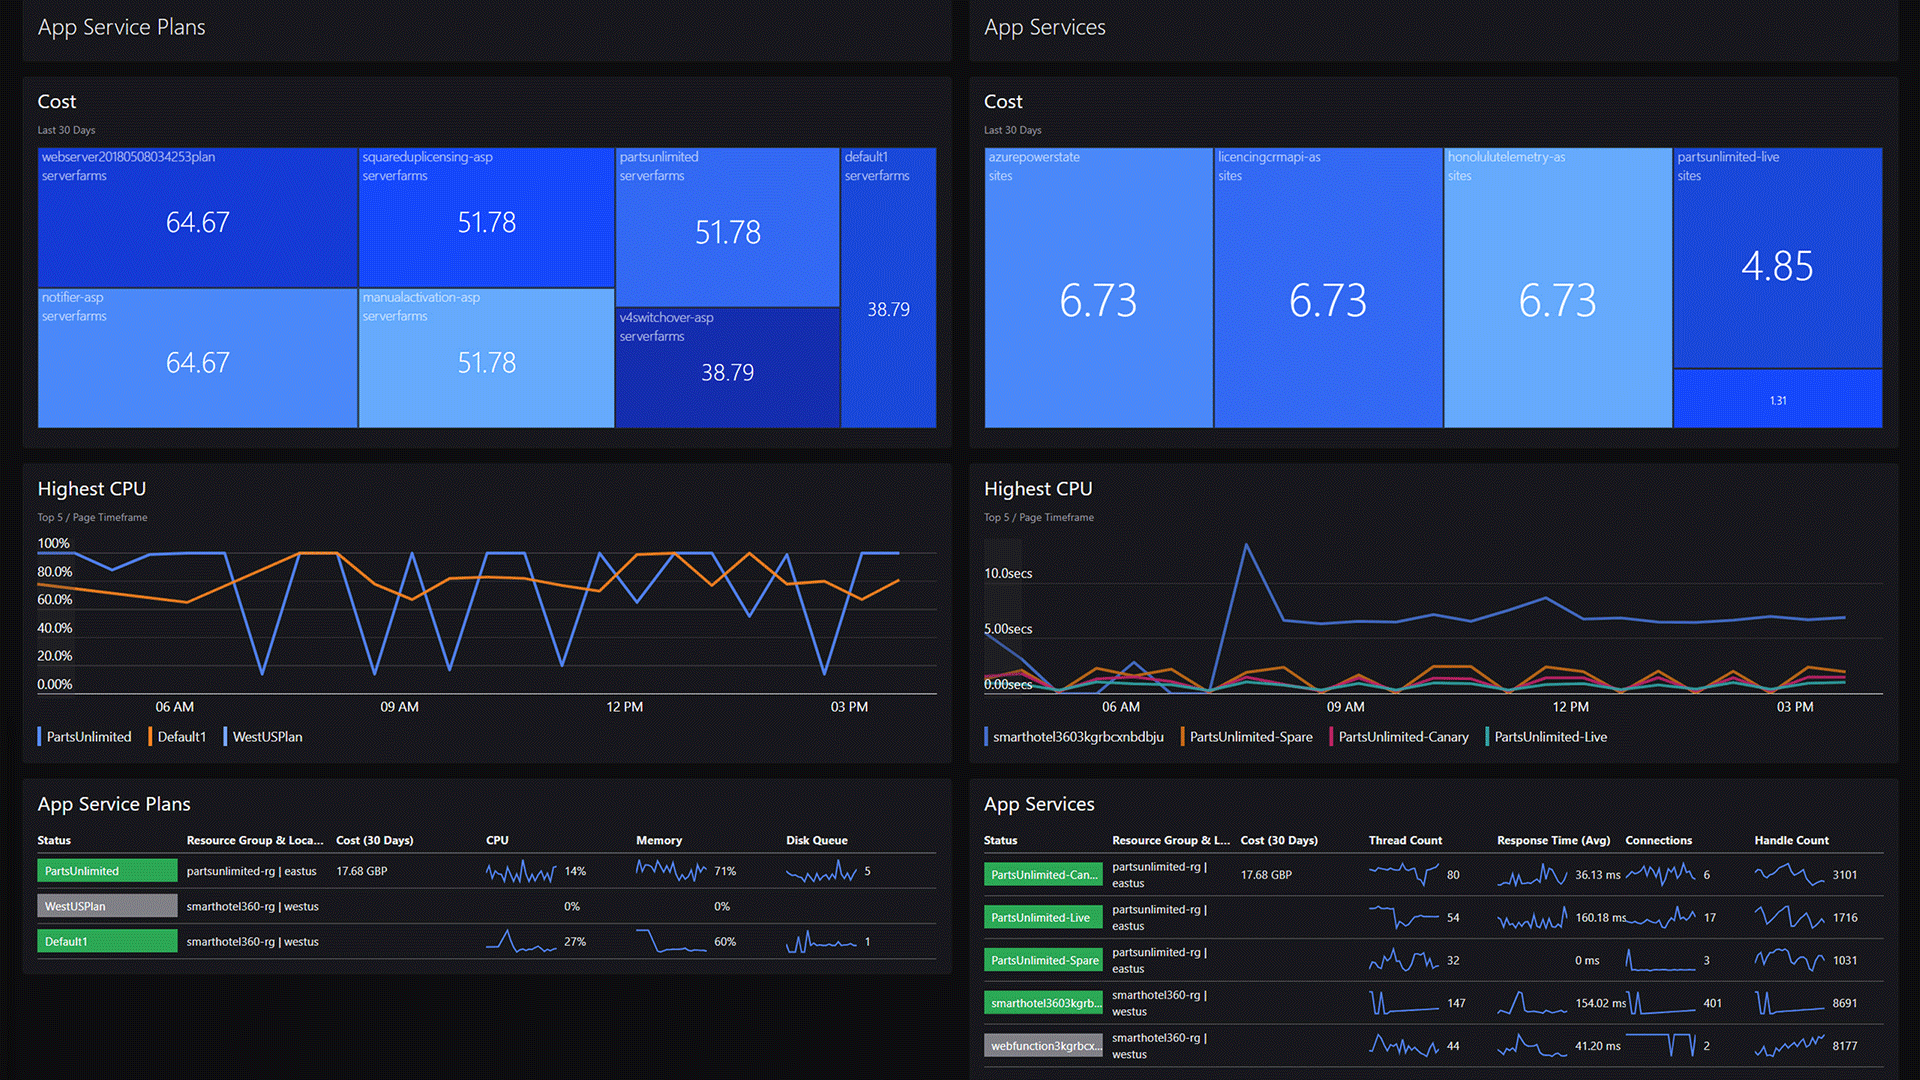Hide PartsUnlimited-Canary series via its legend marker
1920x1080 pixels.
coord(1402,737)
